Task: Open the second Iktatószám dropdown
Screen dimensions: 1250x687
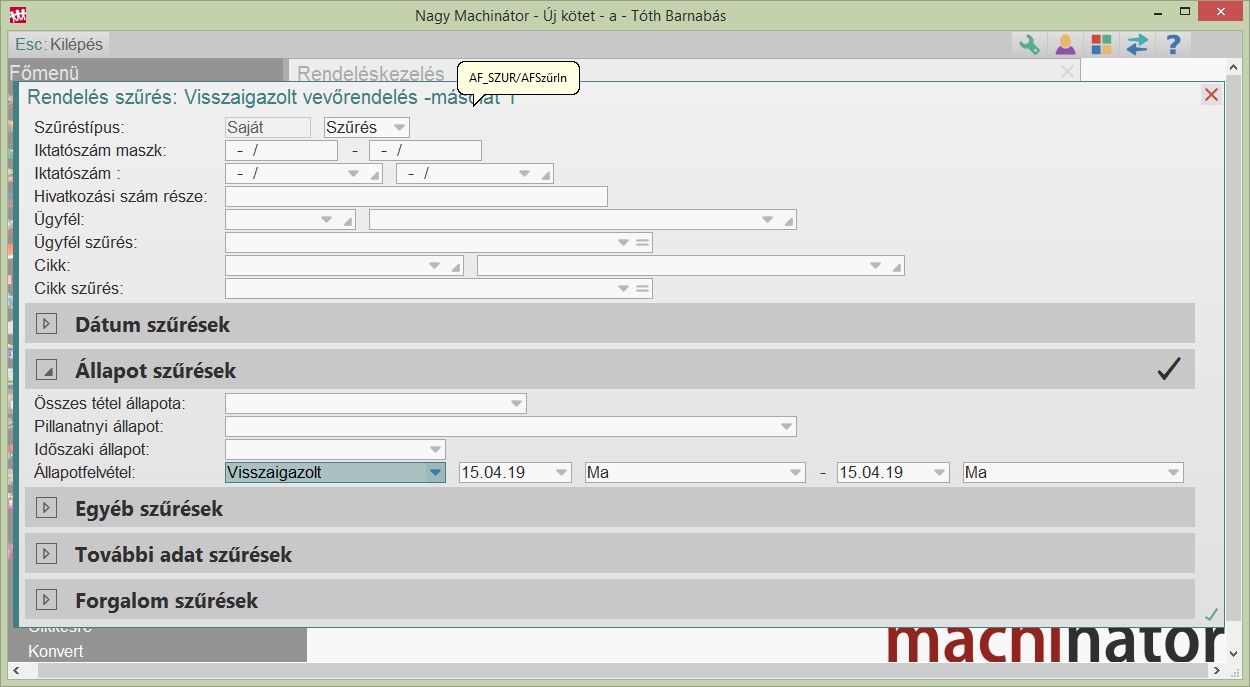Action: 524,174
